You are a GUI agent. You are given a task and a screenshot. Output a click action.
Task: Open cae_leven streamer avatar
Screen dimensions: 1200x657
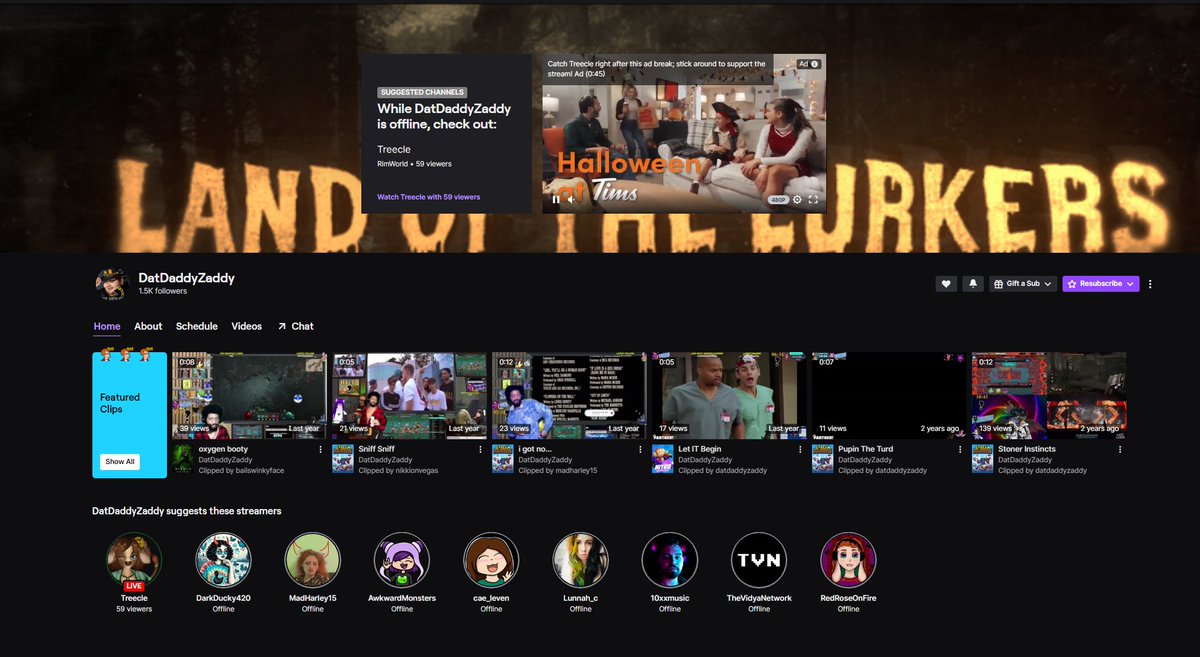[x=491, y=560]
